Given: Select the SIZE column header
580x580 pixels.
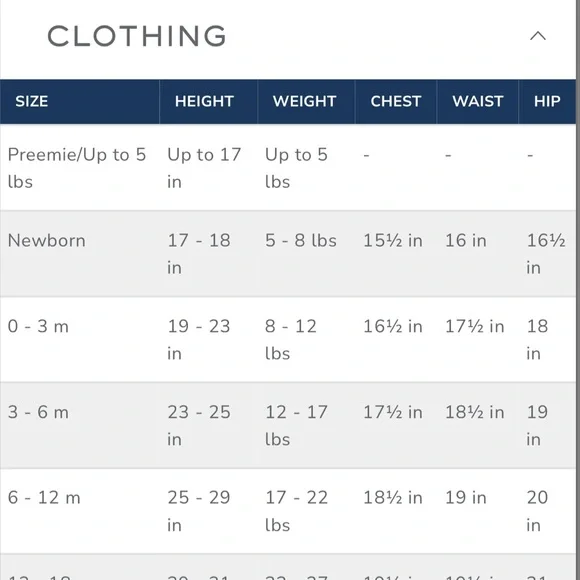Looking at the screenshot, I should (32, 101).
